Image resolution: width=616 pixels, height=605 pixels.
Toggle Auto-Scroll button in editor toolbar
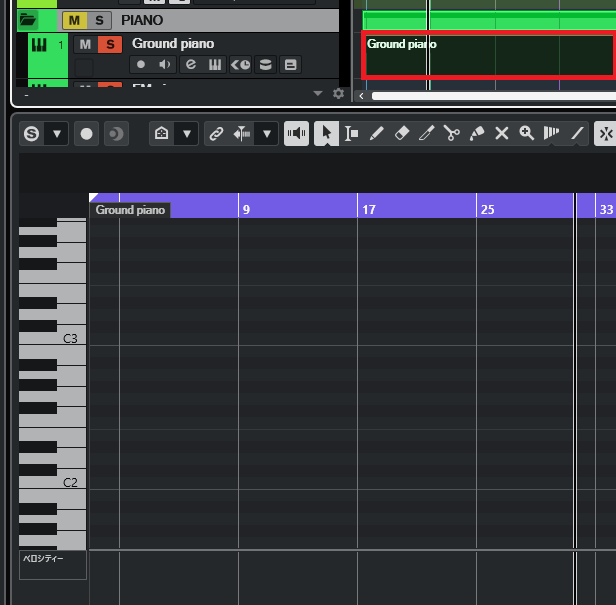[x=242, y=134]
